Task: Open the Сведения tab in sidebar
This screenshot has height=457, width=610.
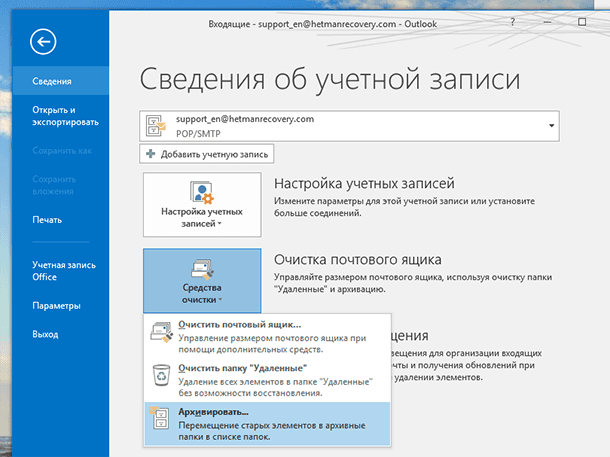Action: (61, 81)
